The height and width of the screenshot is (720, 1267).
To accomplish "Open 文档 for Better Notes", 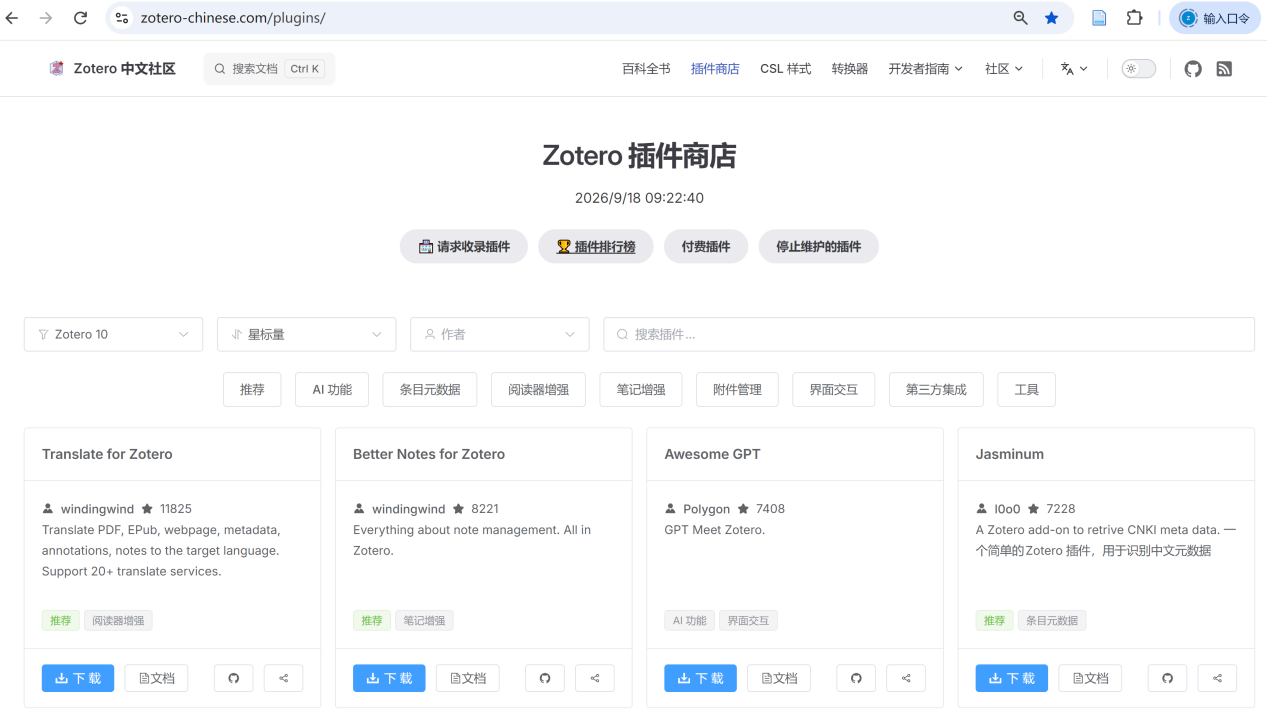I will coord(468,678).
